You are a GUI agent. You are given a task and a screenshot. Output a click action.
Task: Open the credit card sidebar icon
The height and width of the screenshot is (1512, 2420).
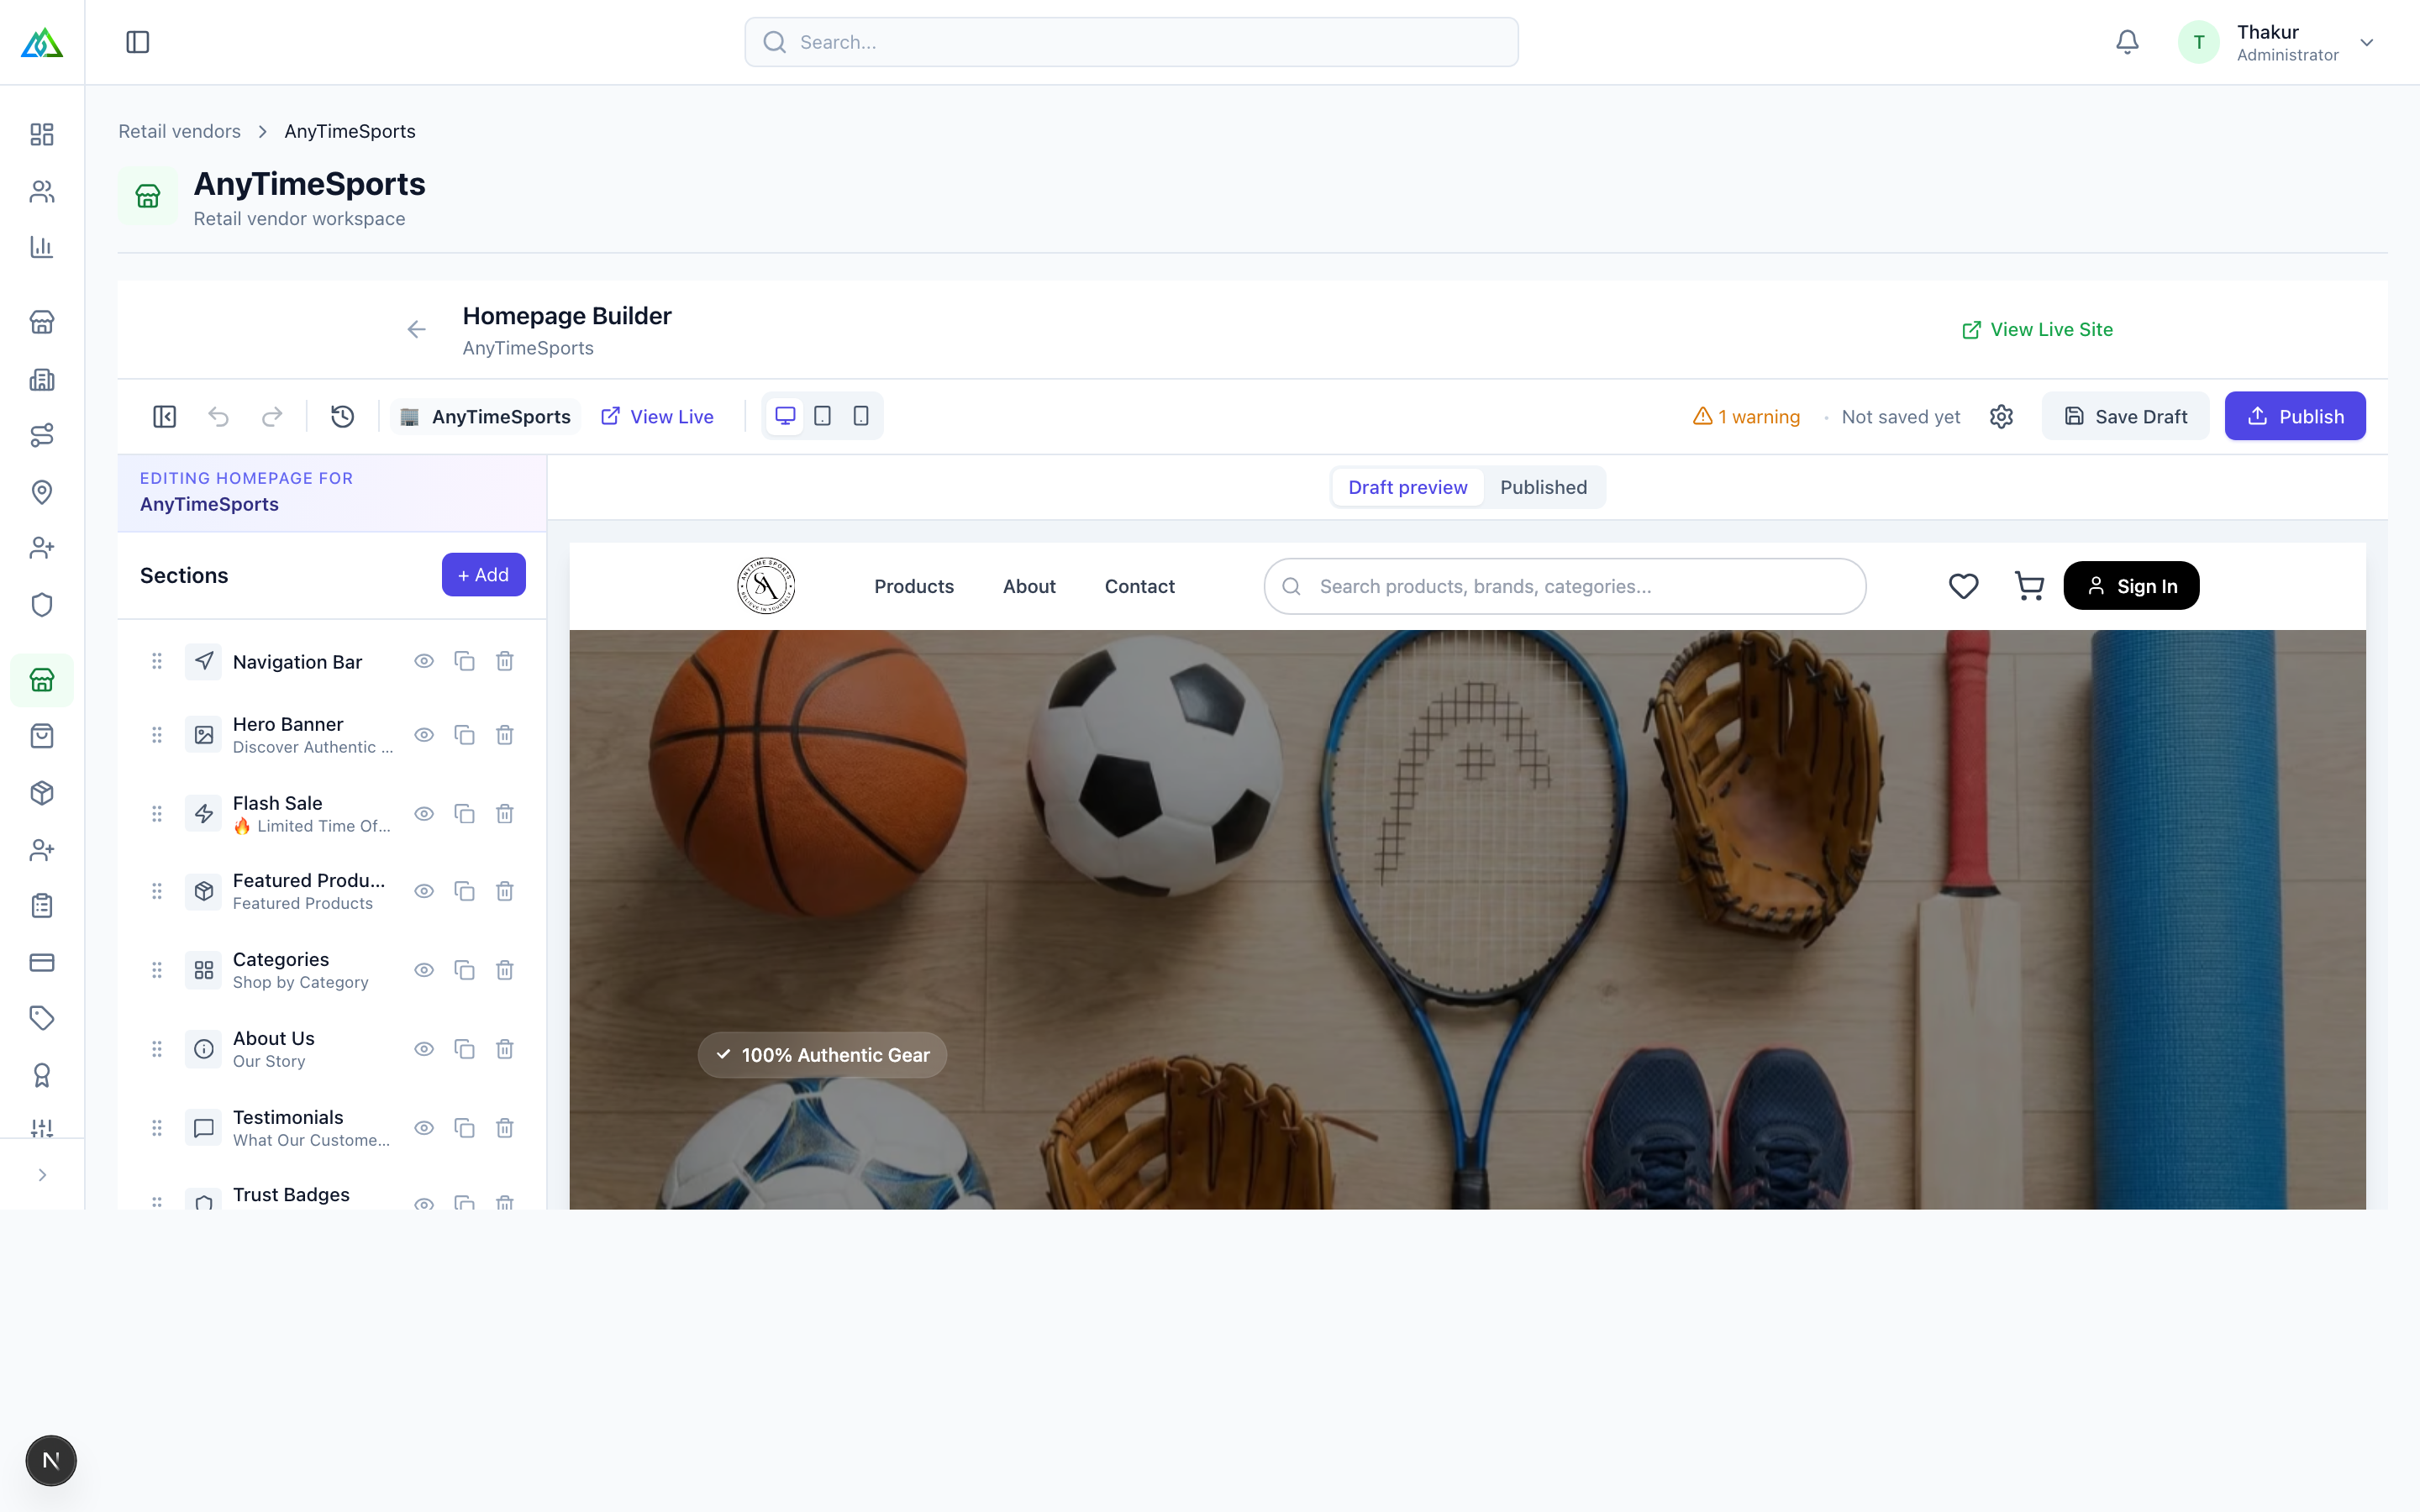[x=42, y=962]
